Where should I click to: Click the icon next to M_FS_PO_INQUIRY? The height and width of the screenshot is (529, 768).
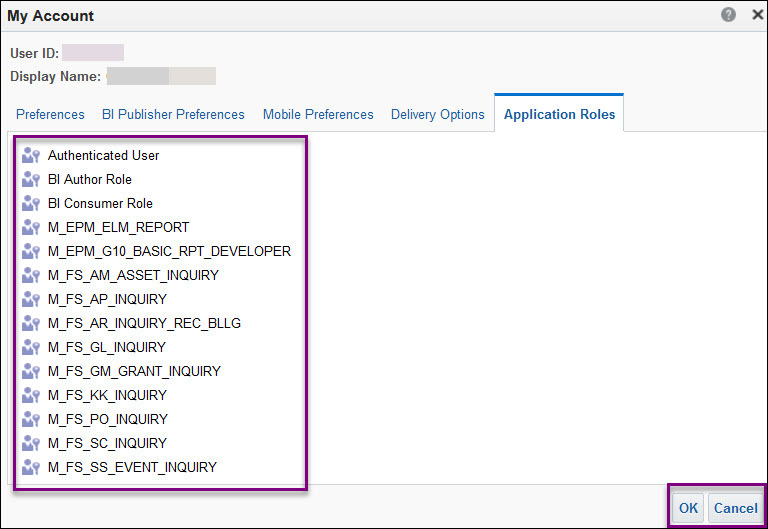click(31, 419)
